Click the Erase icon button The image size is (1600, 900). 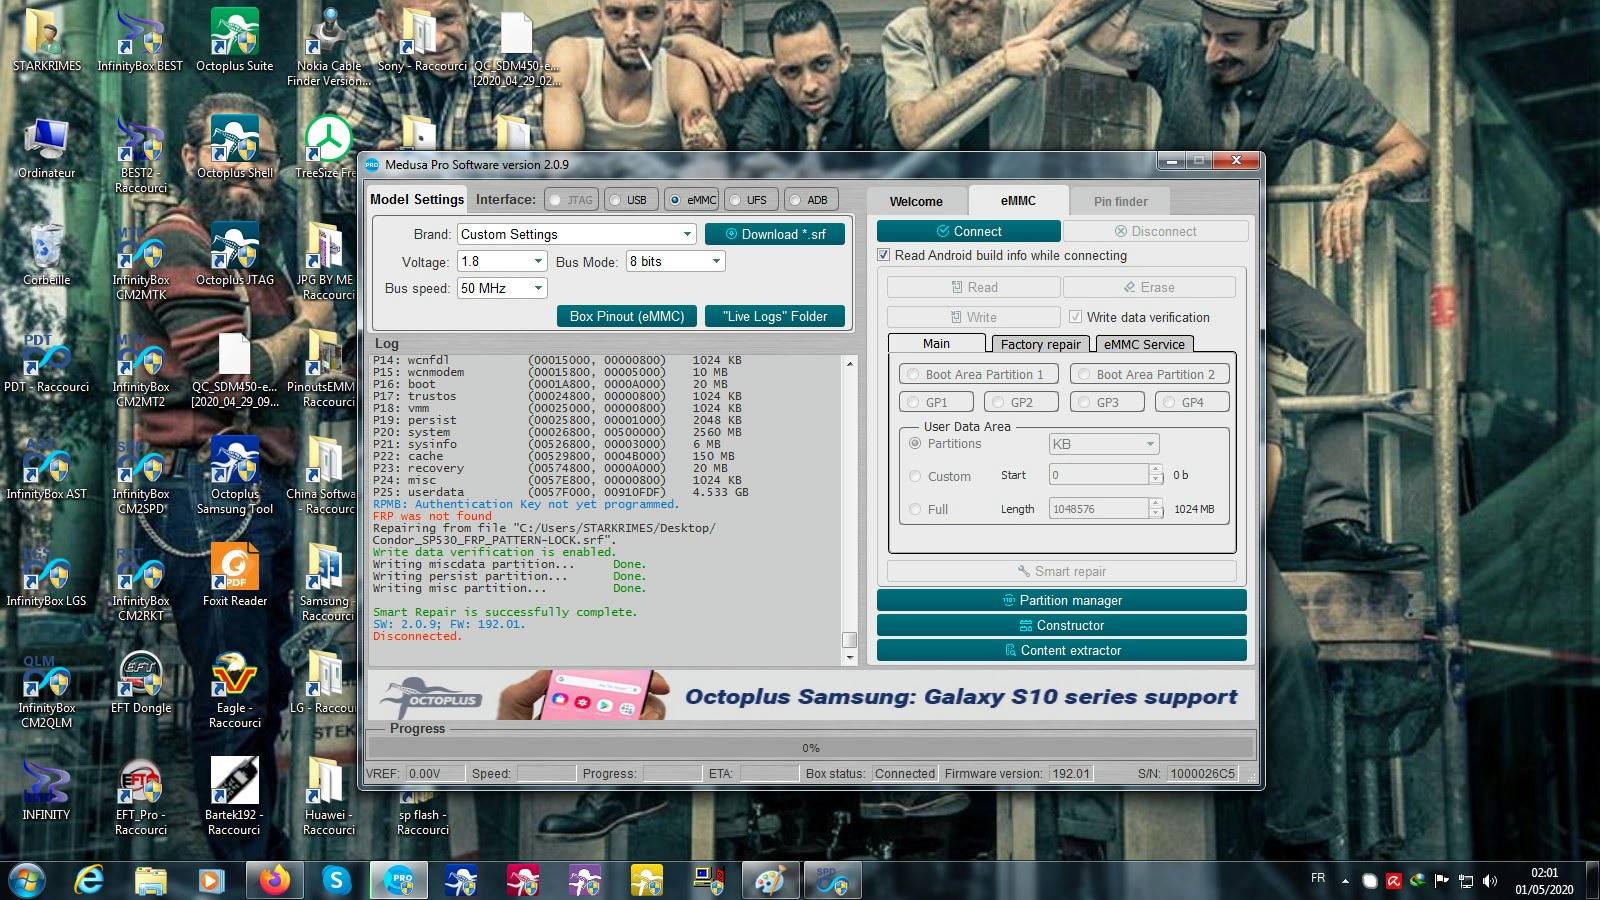(x=1150, y=287)
